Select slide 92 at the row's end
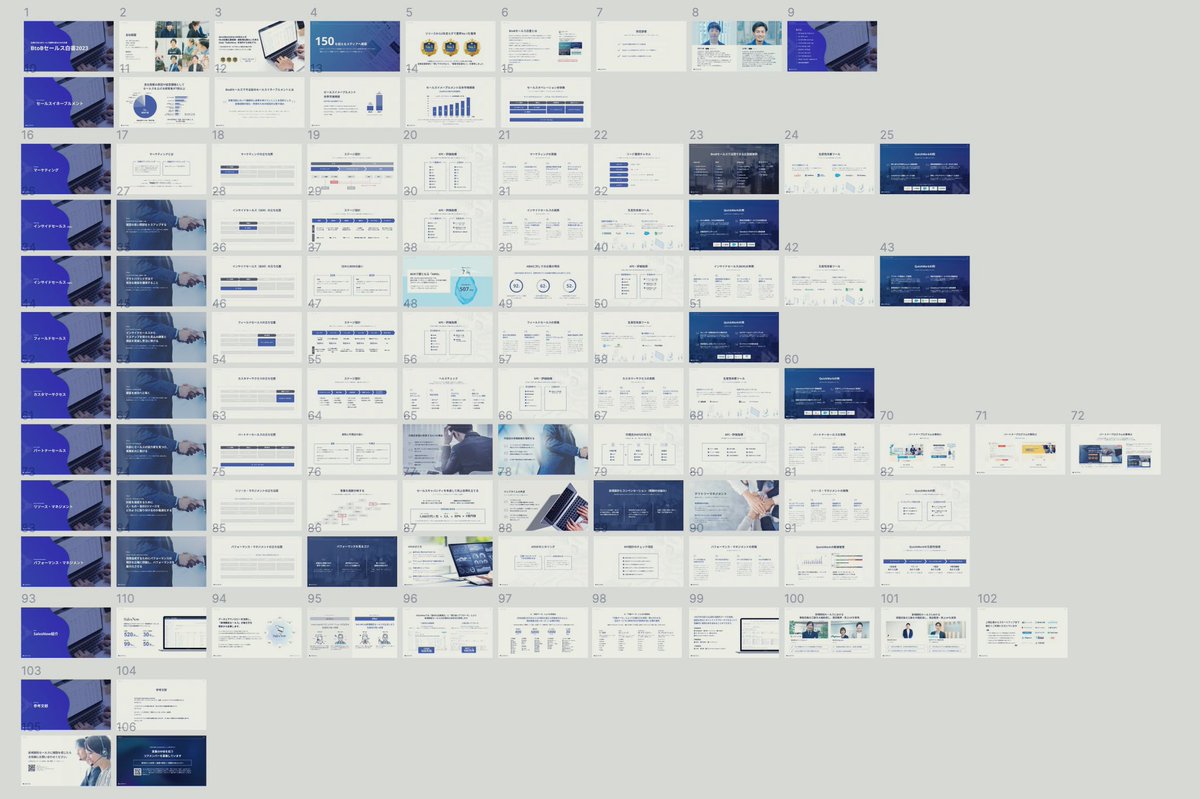This screenshot has width=1200, height=799. (x=927, y=561)
